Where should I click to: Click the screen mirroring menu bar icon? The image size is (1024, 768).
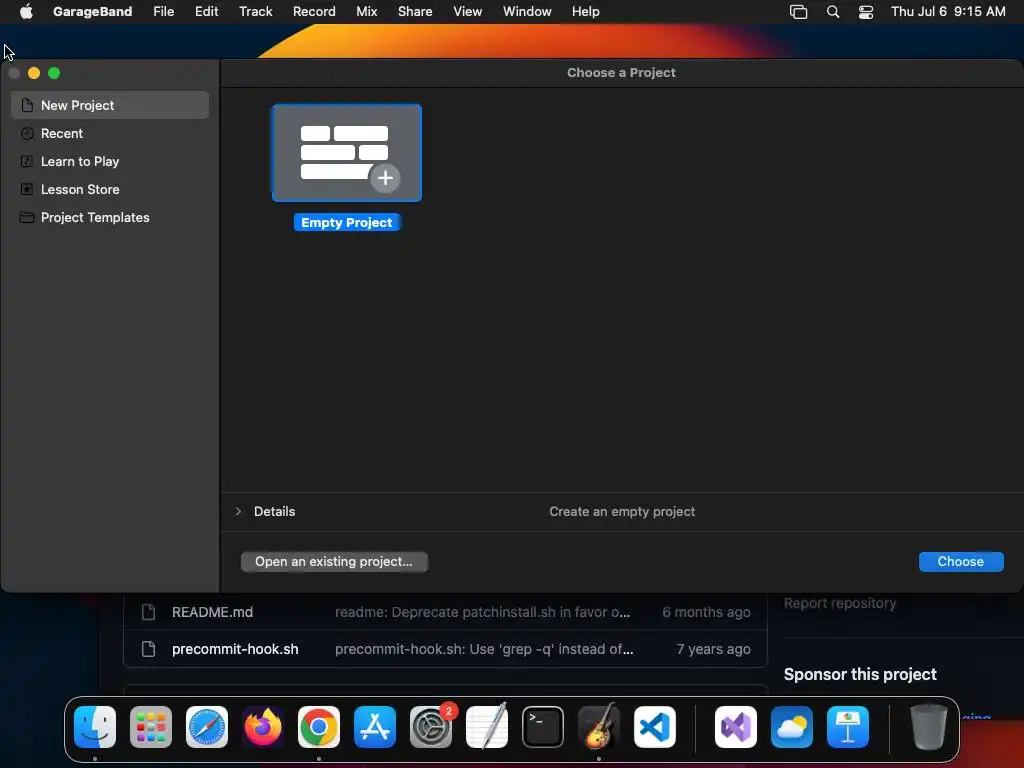coord(798,12)
